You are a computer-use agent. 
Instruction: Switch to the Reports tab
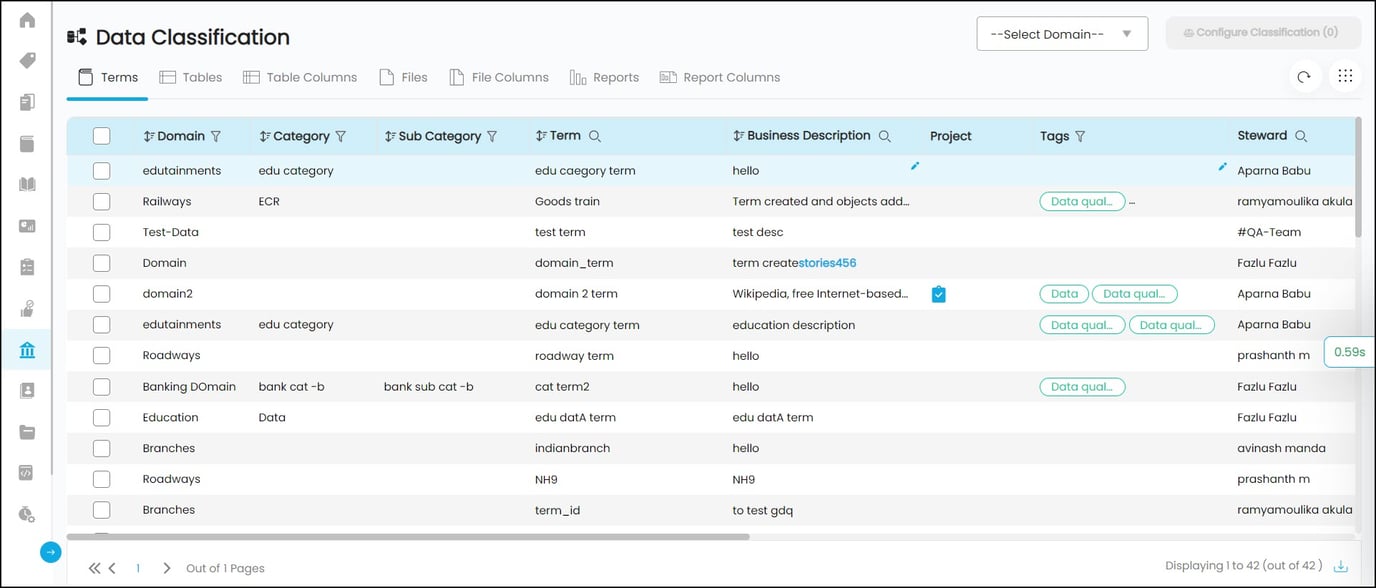pyautogui.click(x=604, y=77)
